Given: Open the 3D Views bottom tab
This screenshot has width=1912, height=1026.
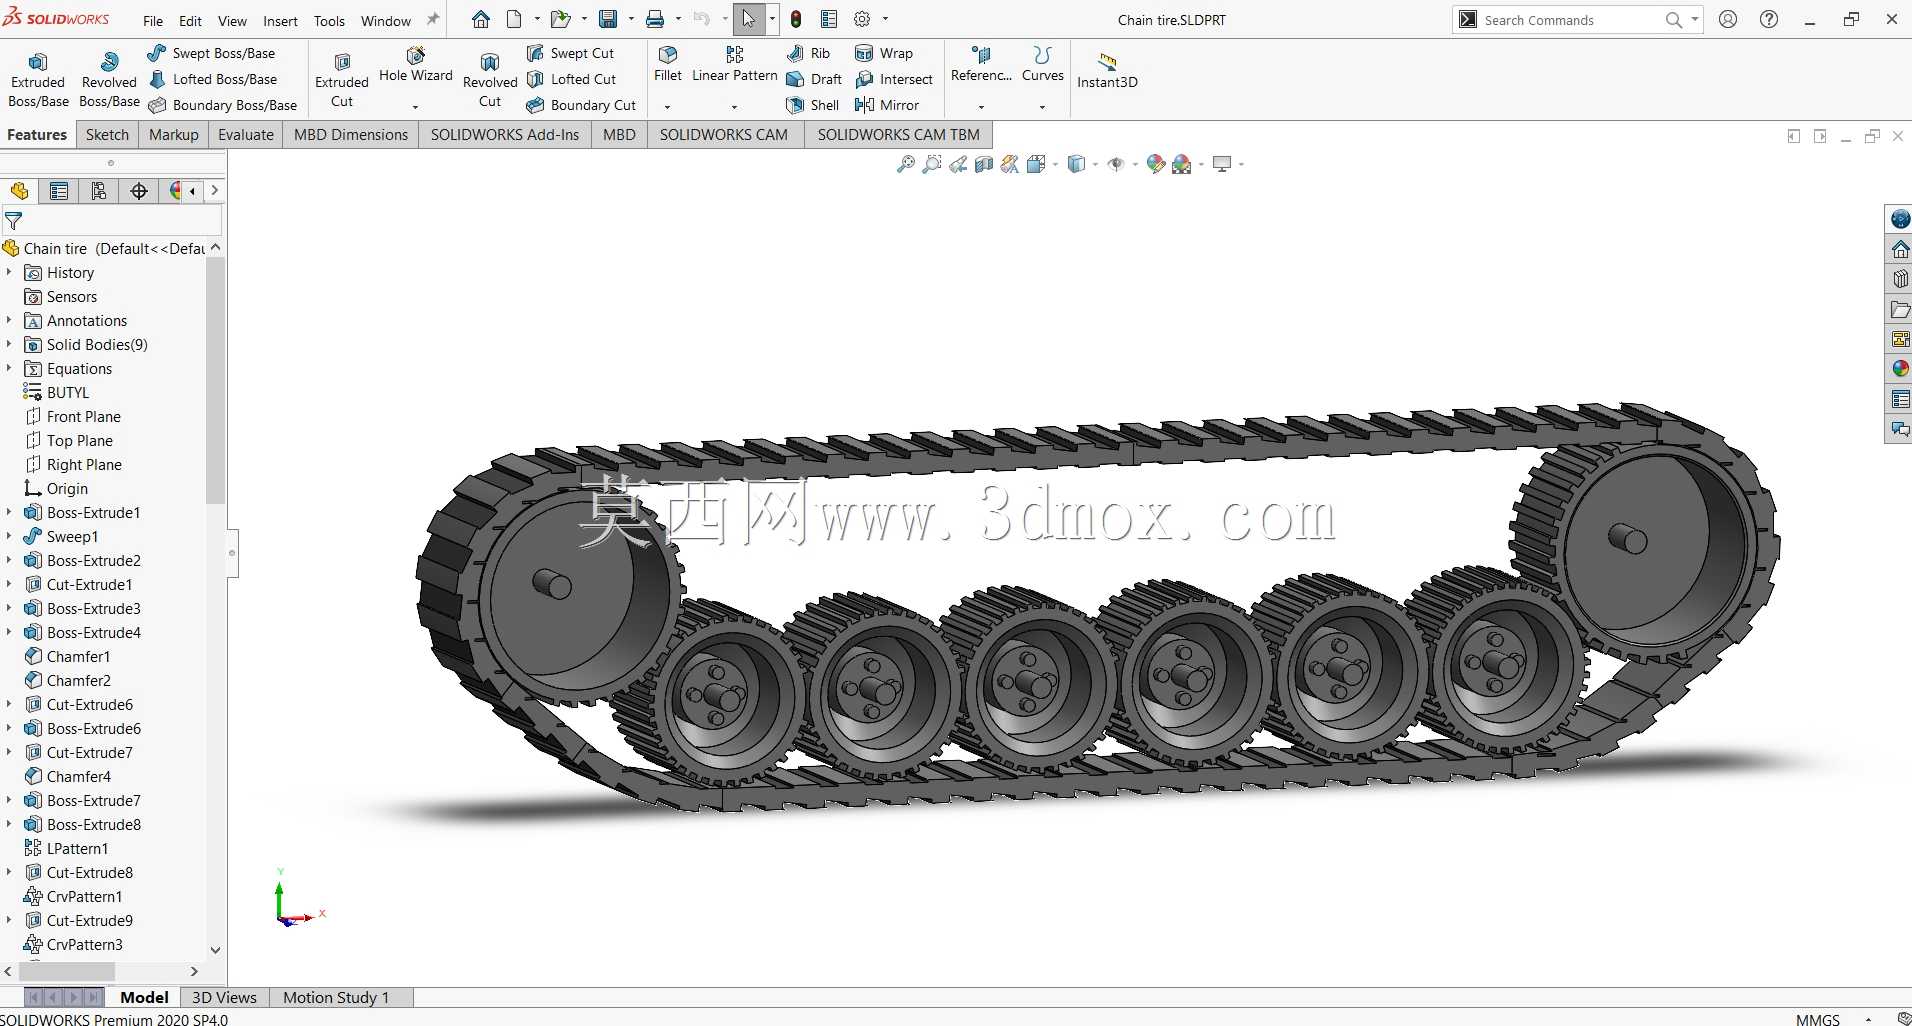Looking at the screenshot, I should tap(224, 997).
